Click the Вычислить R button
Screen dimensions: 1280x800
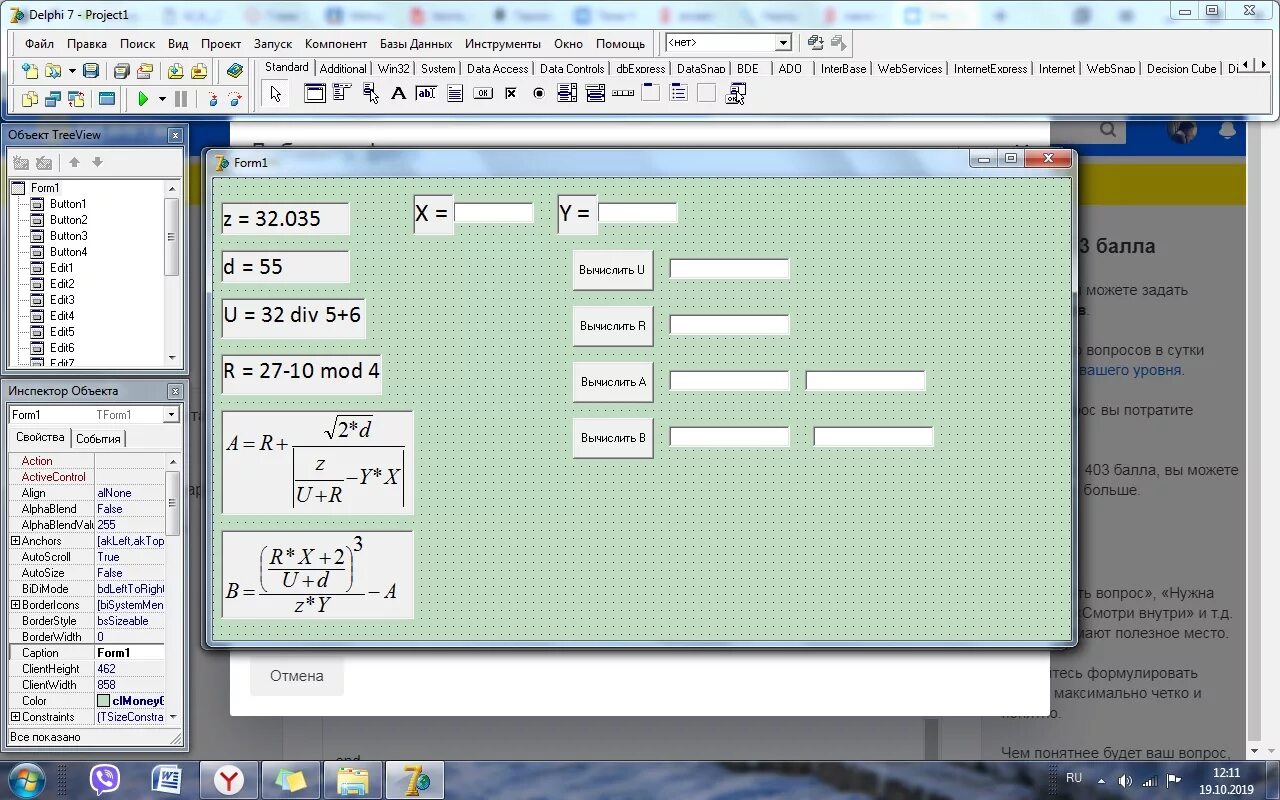613,326
